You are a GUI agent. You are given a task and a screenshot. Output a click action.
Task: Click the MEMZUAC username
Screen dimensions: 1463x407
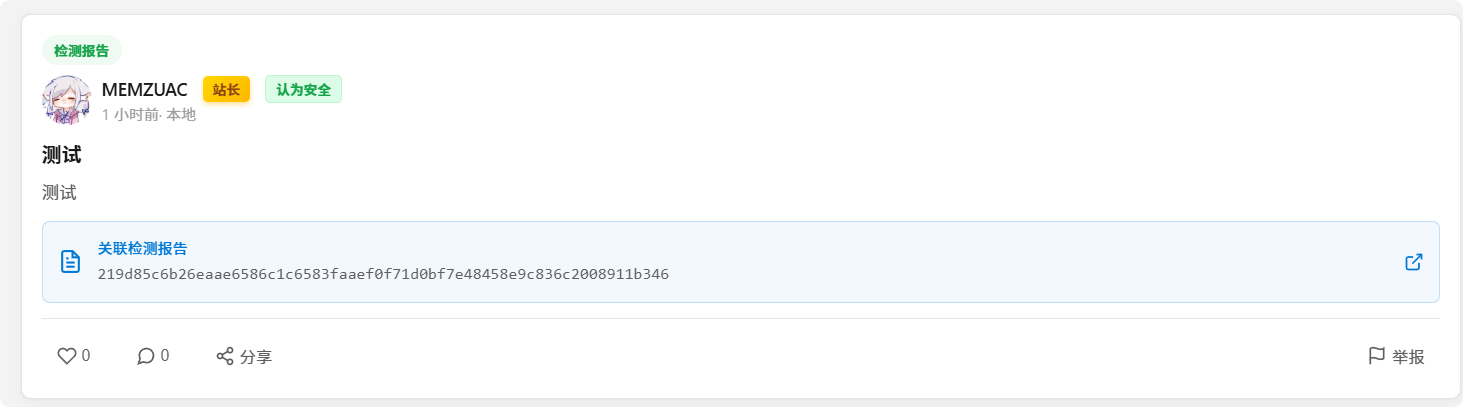coord(145,90)
